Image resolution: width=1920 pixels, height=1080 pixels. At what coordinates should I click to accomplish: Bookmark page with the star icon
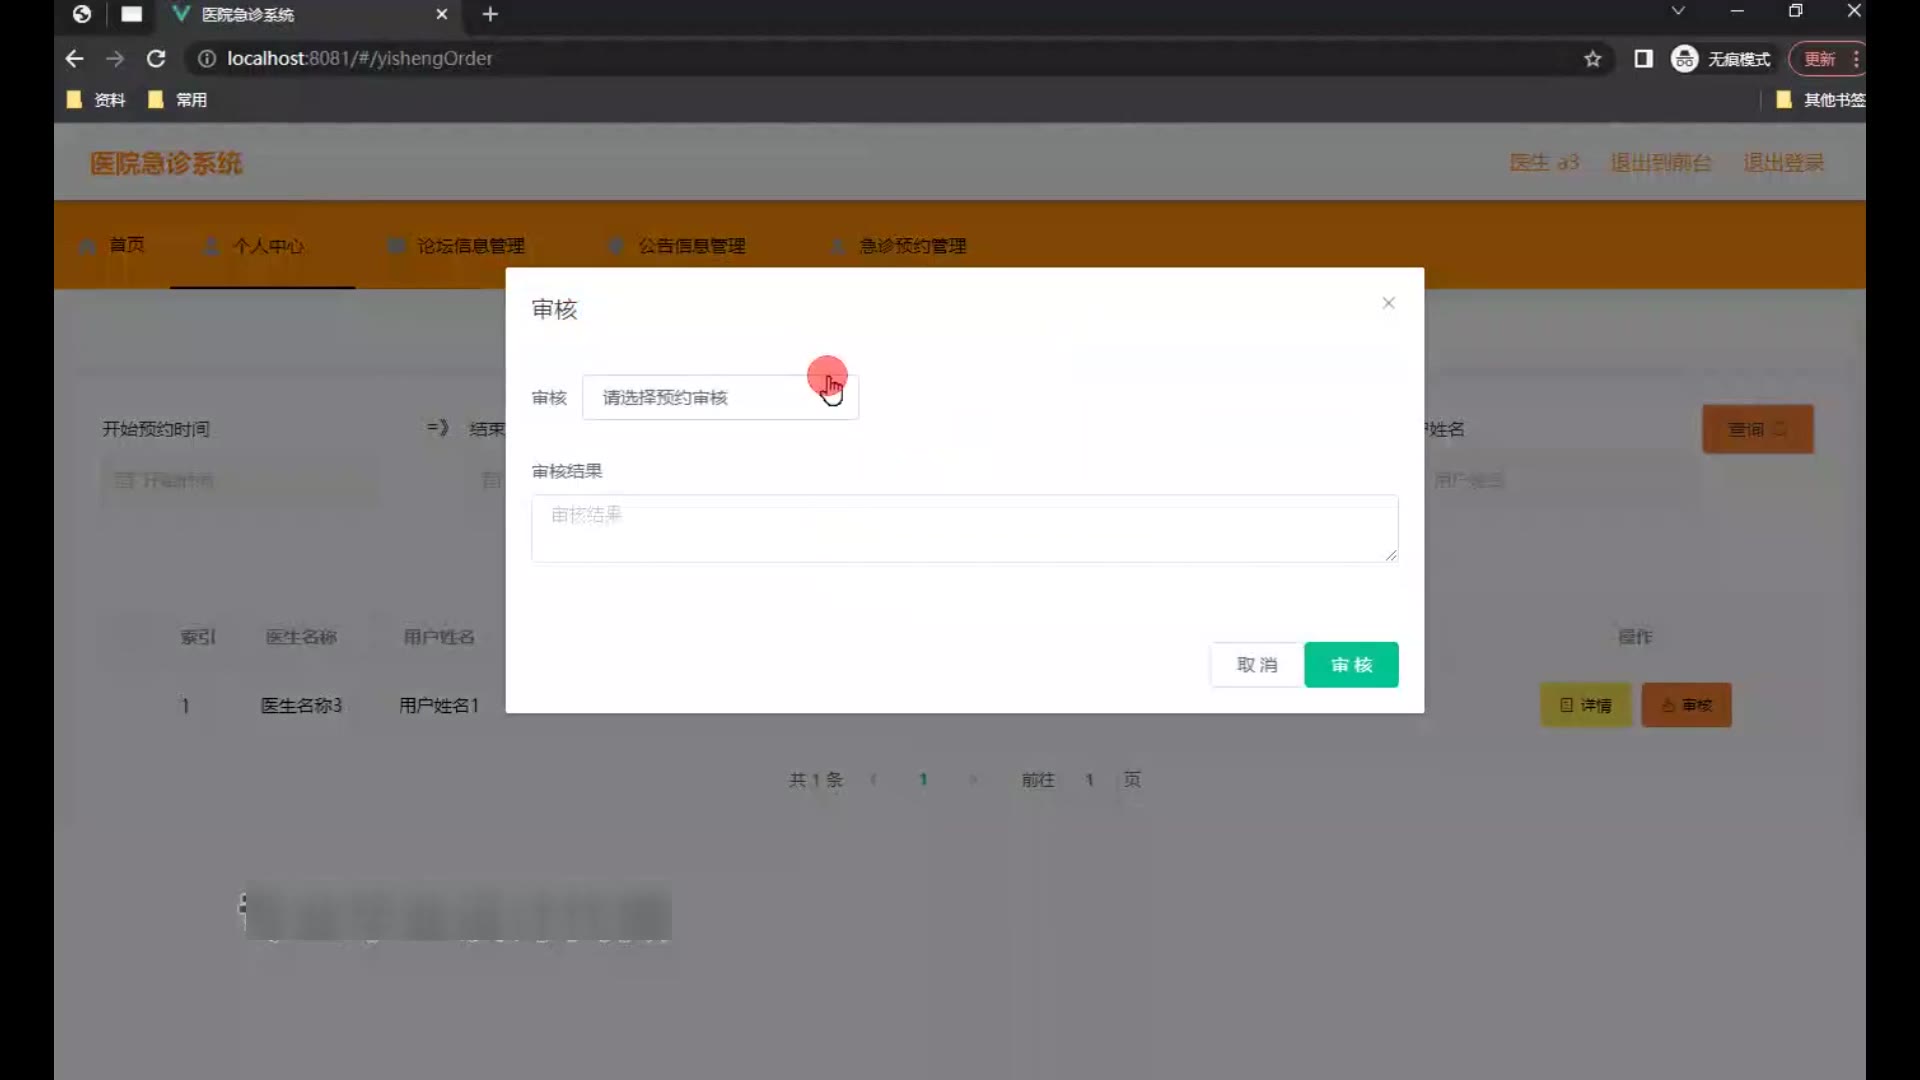coord(1593,59)
